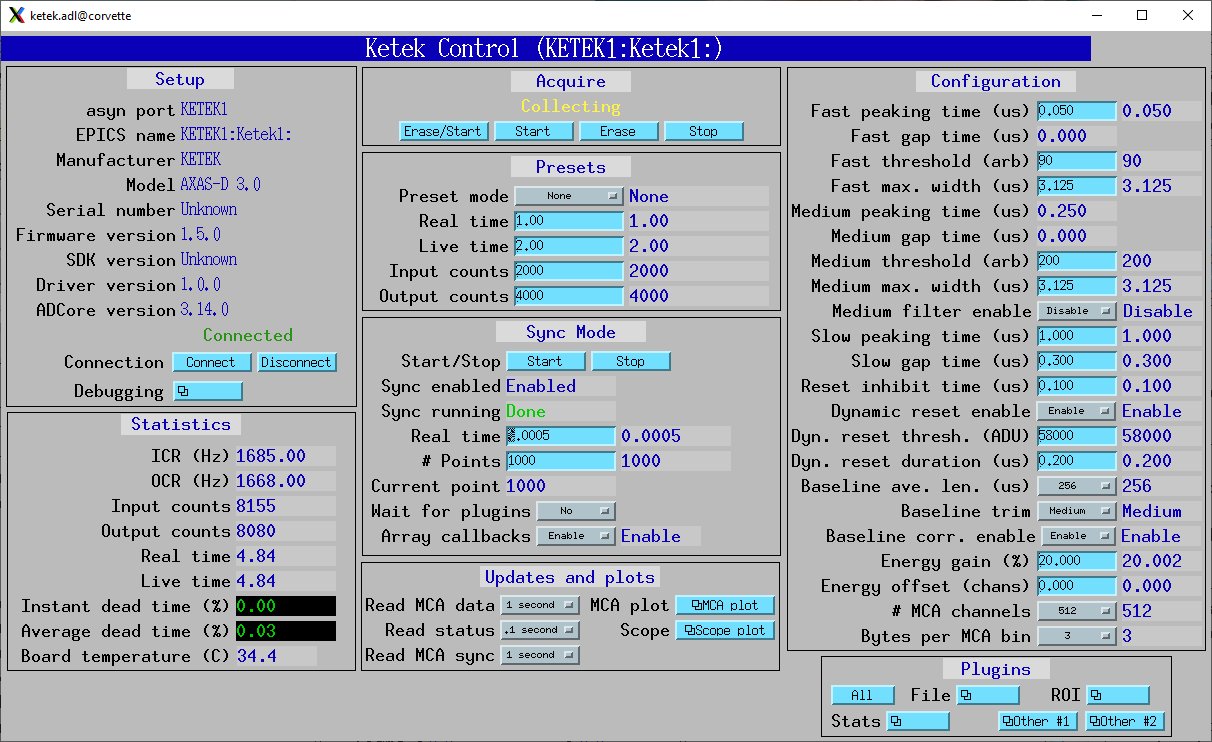Click the Average dead time readback 0.03
Viewport: 1212px width, 742px height.
[286, 631]
